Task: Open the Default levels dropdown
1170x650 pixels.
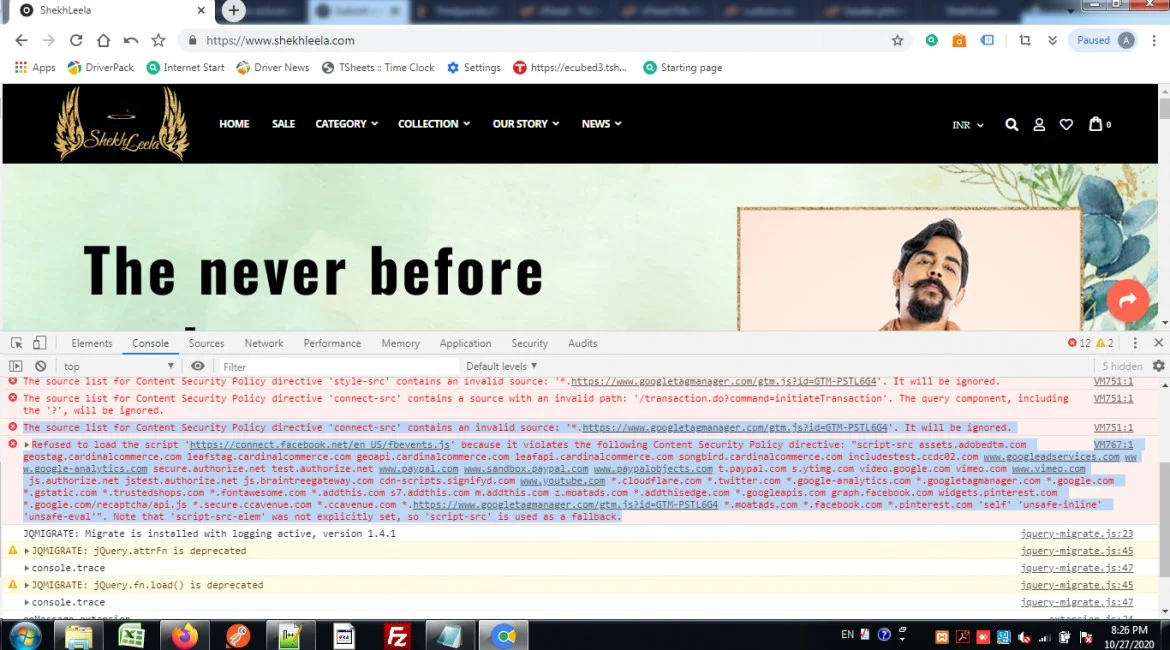Action: pos(501,366)
